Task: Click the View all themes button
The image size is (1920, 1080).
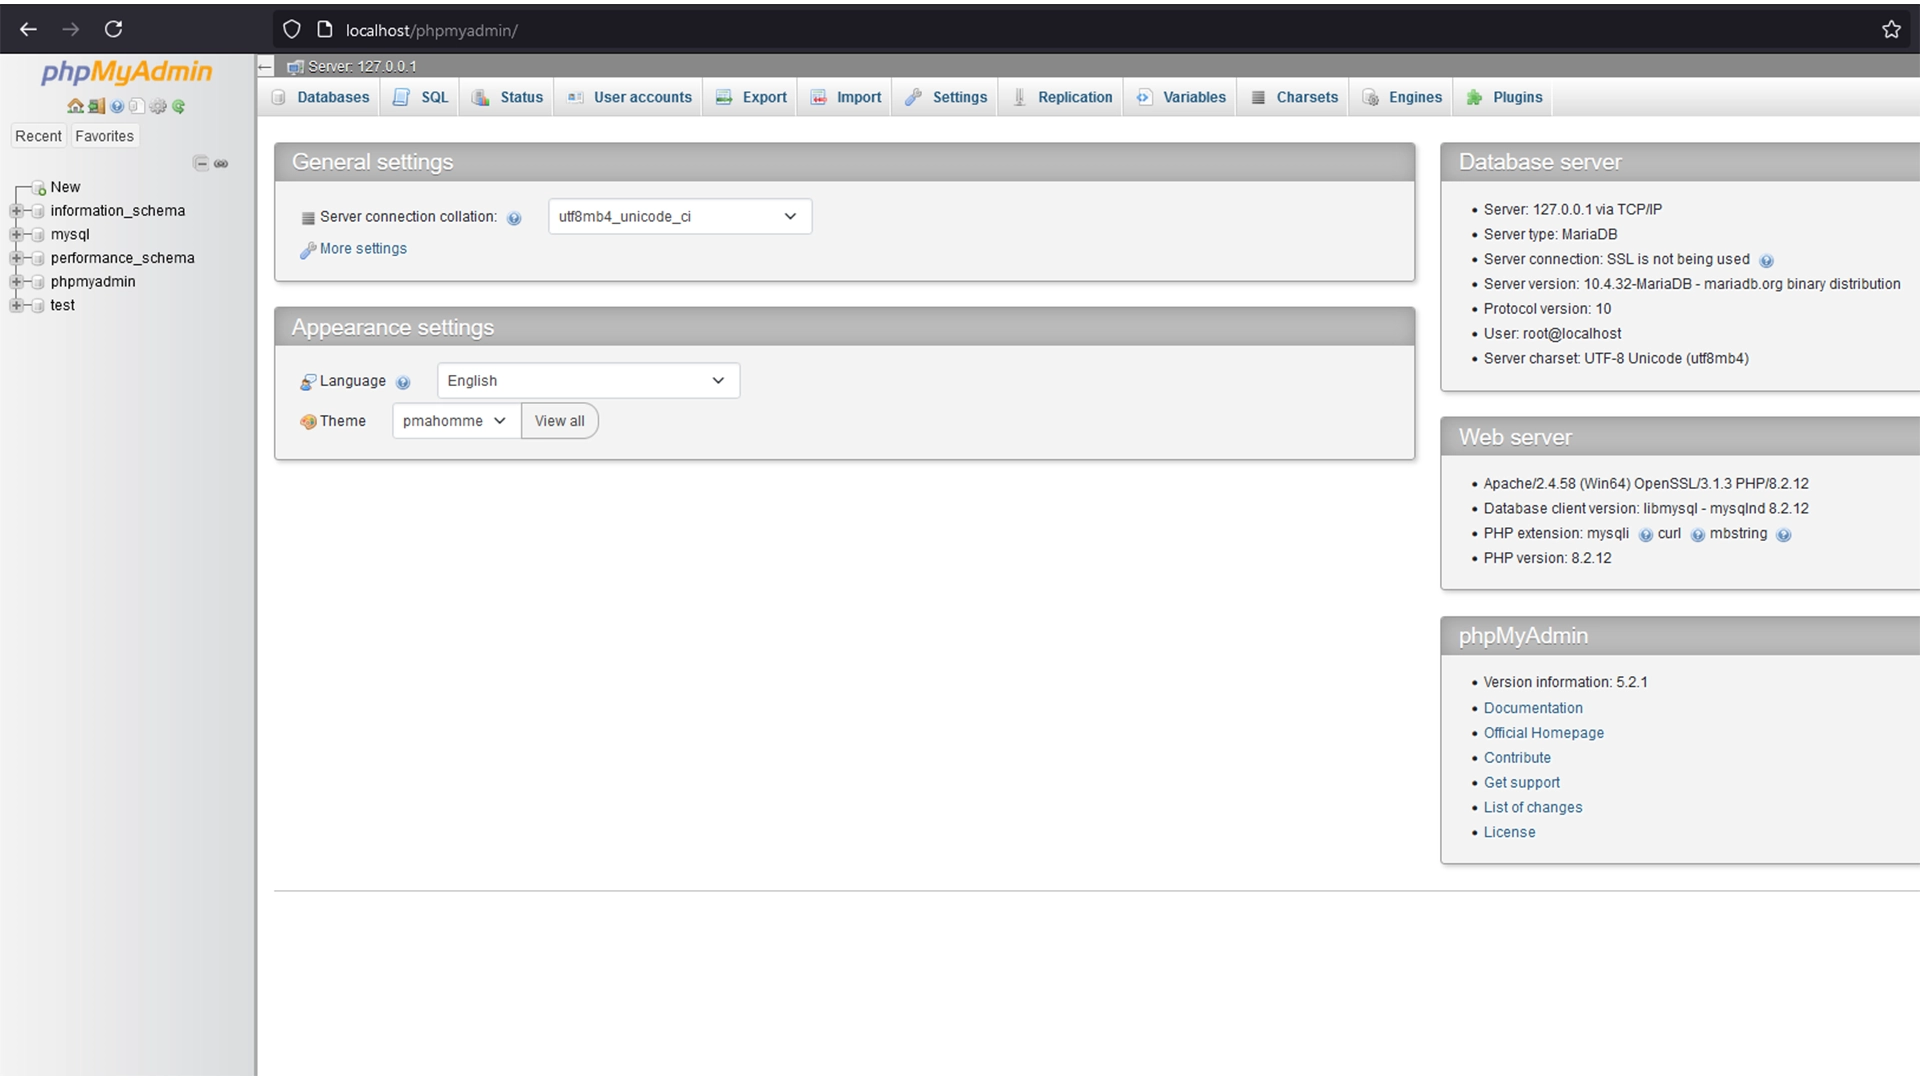Action: 560,421
